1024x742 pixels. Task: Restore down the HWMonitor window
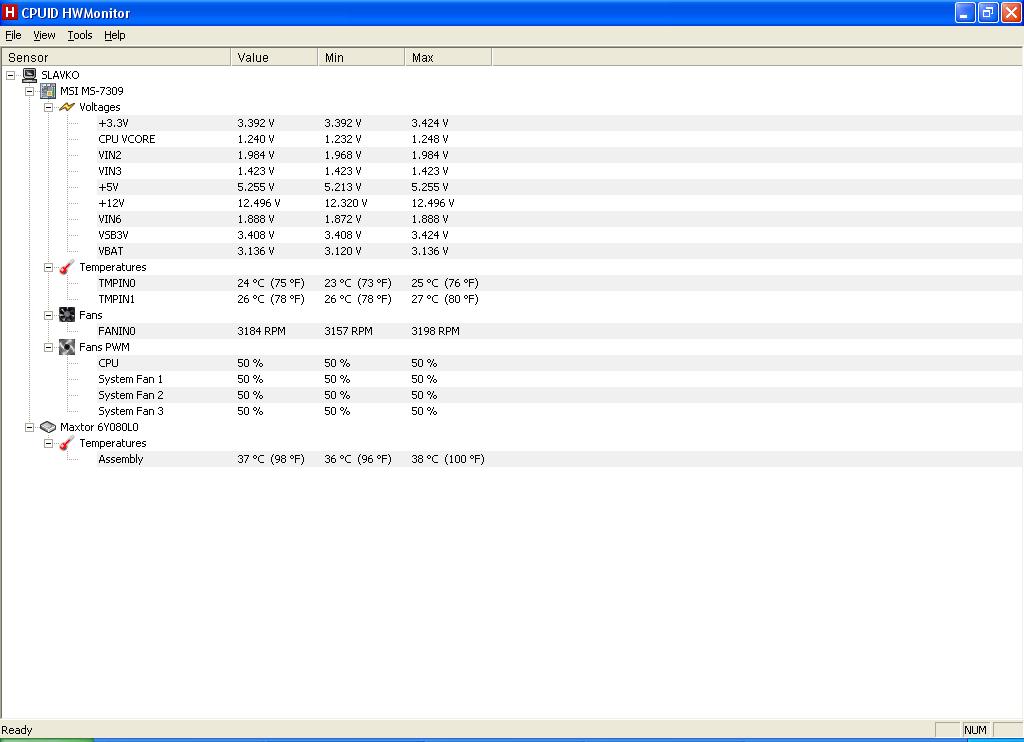988,12
